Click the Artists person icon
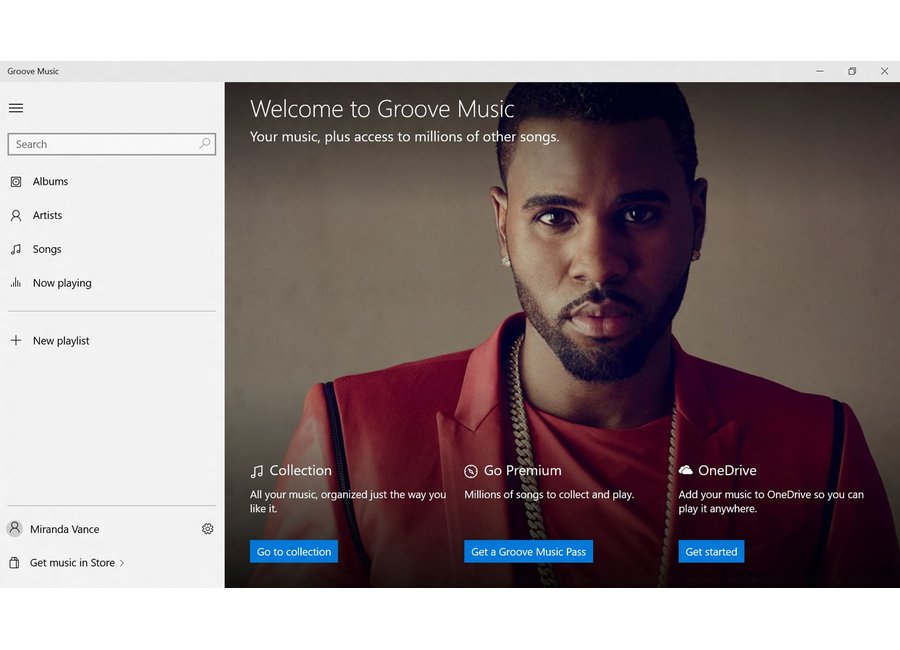This screenshot has width=900, height=650. [x=16, y=216]
